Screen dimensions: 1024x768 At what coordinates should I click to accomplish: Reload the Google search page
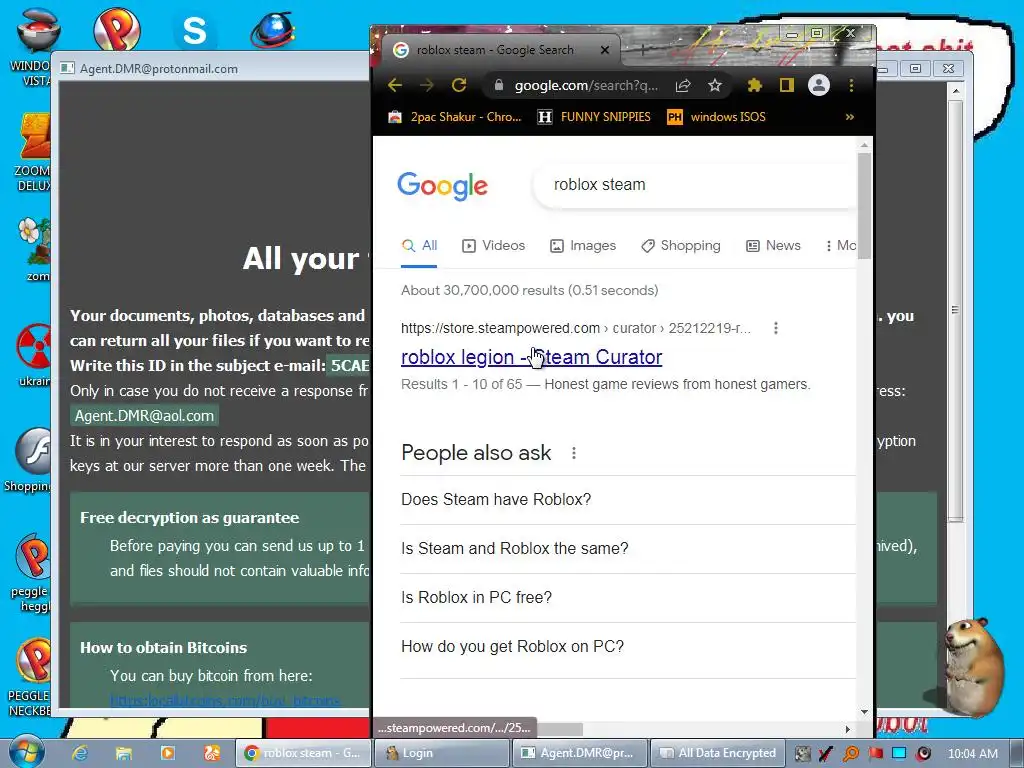[459, 85]
